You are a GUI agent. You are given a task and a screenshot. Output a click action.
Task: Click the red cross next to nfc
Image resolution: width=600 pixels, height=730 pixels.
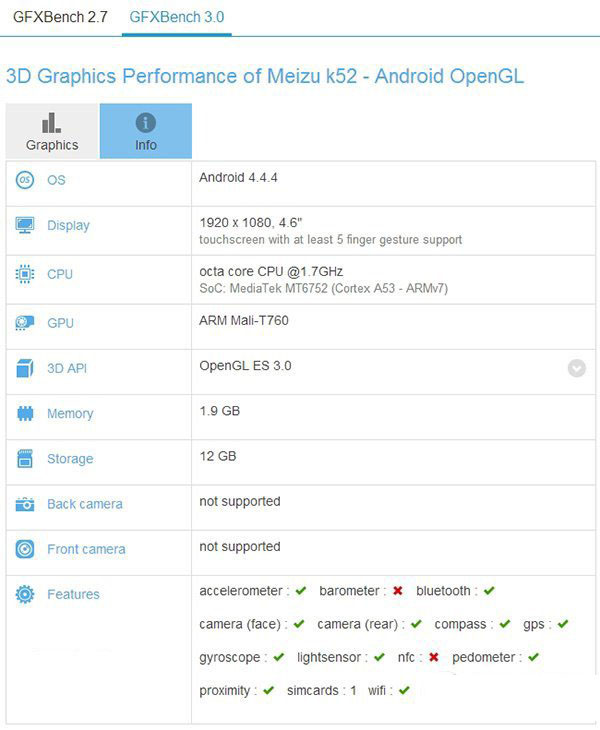pyautogui.click(x=434, y=657)
